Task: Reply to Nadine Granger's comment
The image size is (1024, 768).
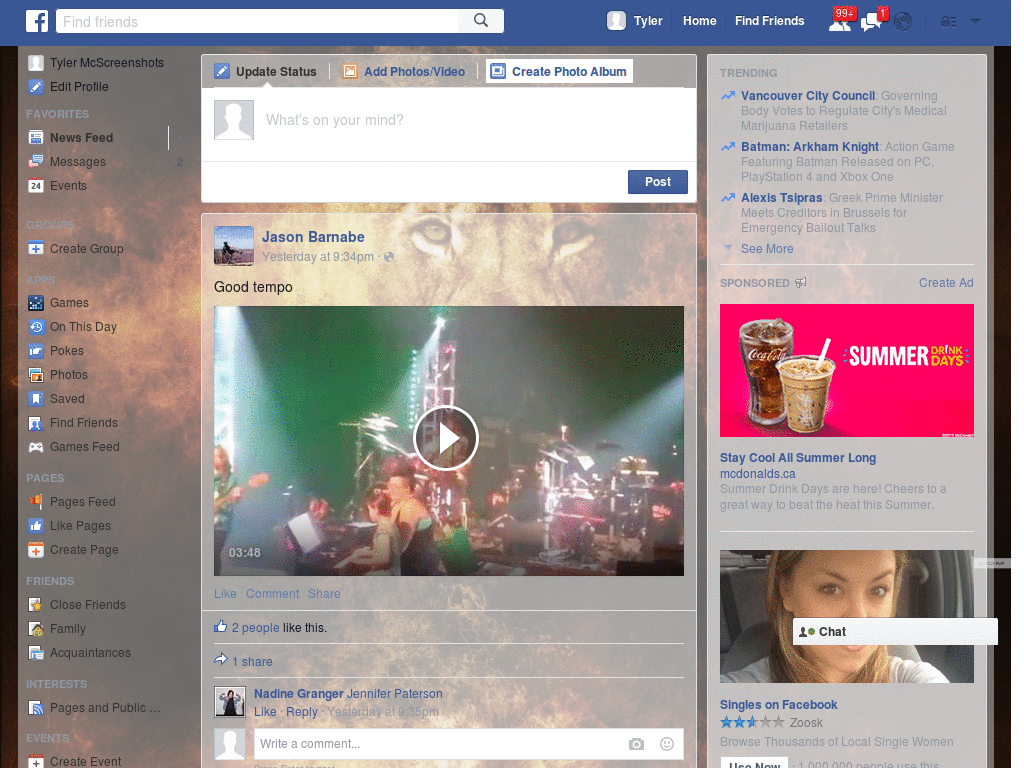Action: coord(302,712)
